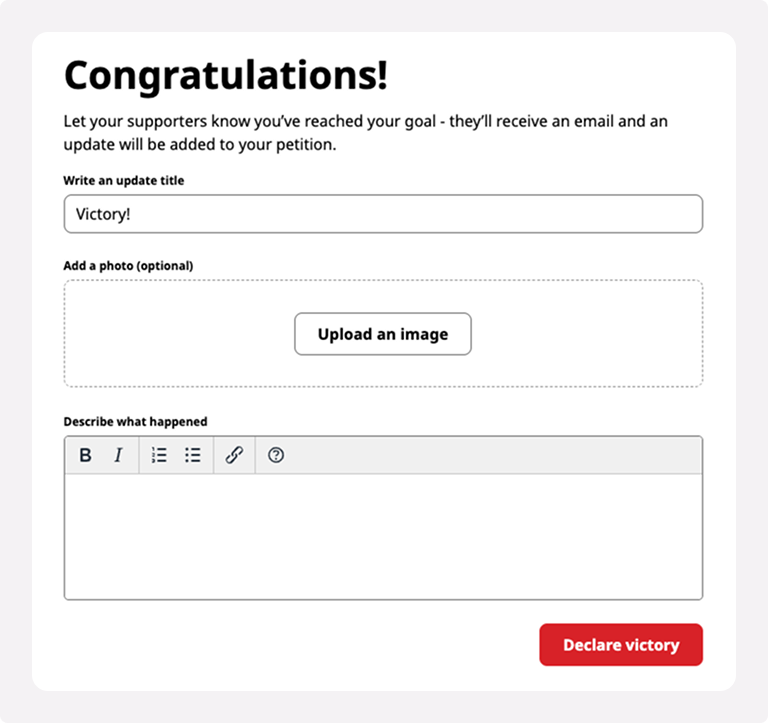Click the insert link chain icon

(x=234, y=455)
